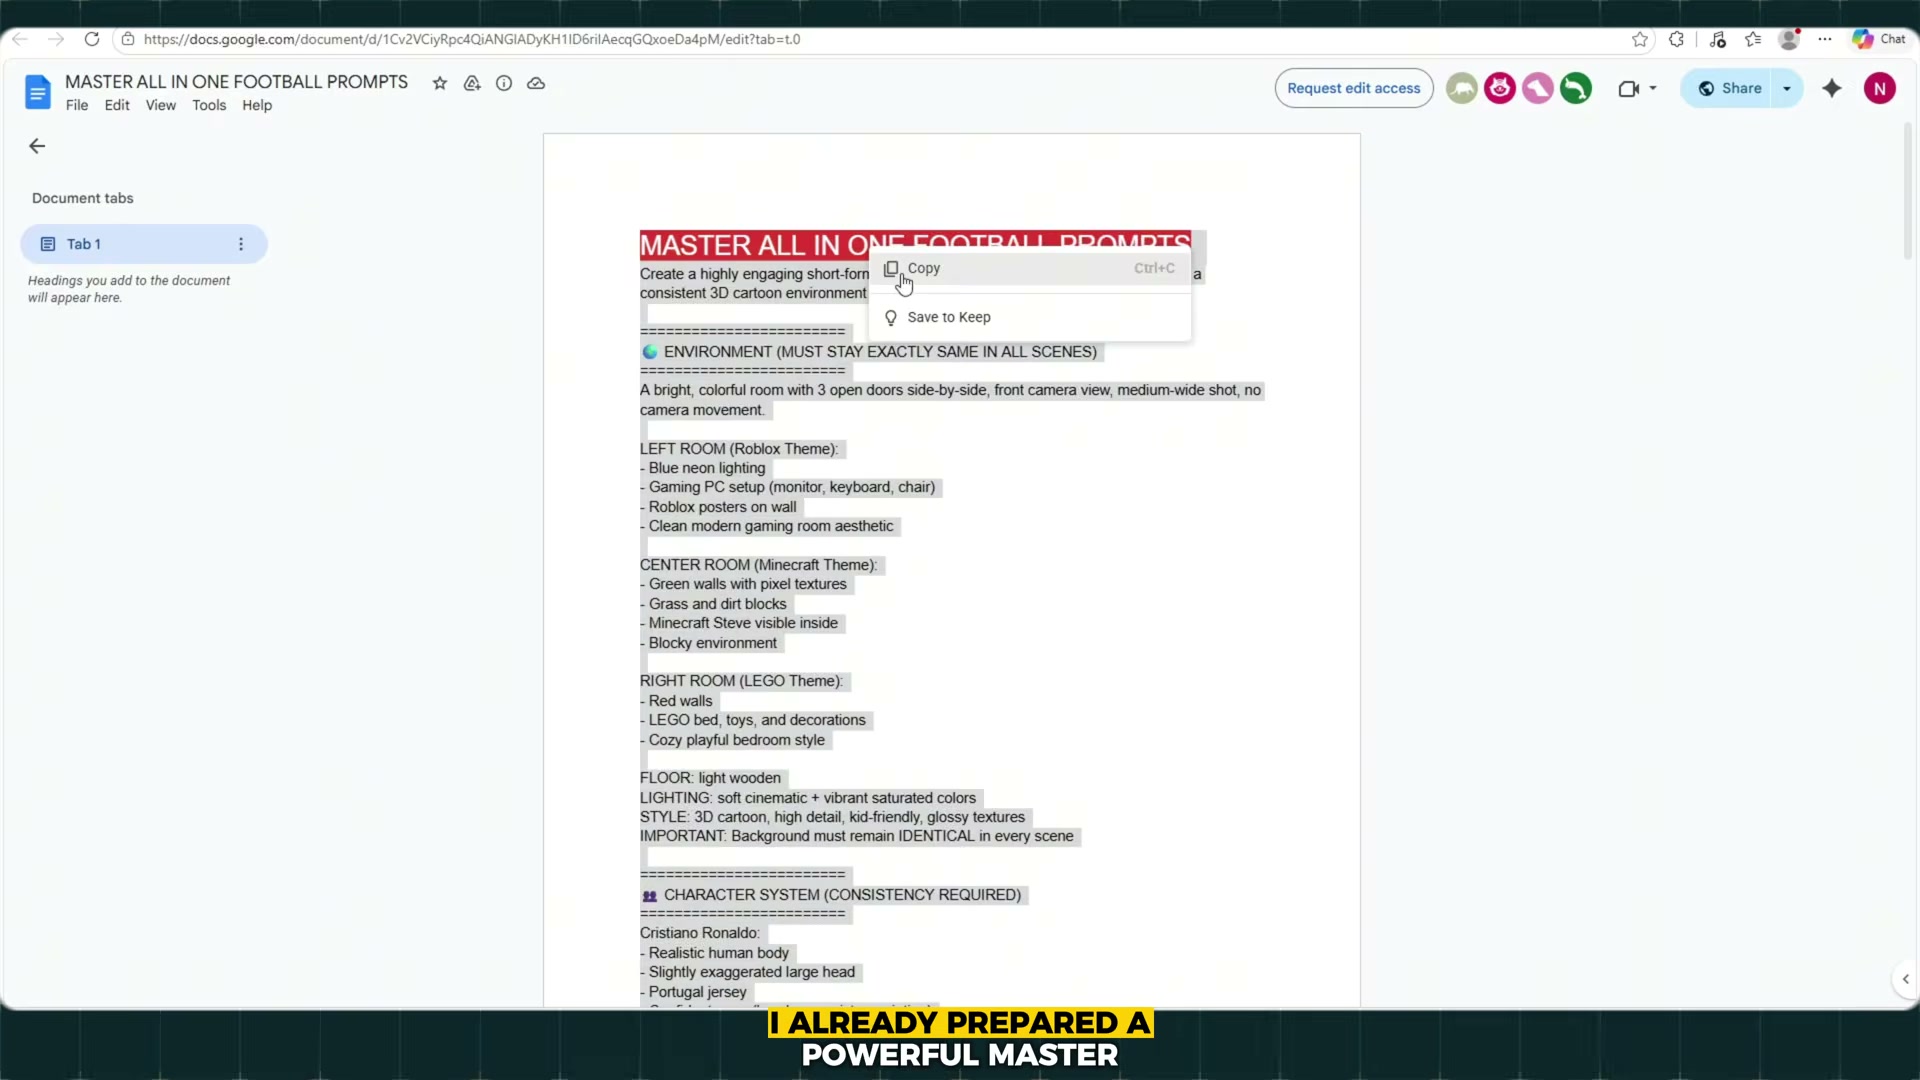This screenshot has width=1920, height=1080.
Task: Click the "Cristiano Ronaldo:" line
Action: click(700, 933)
